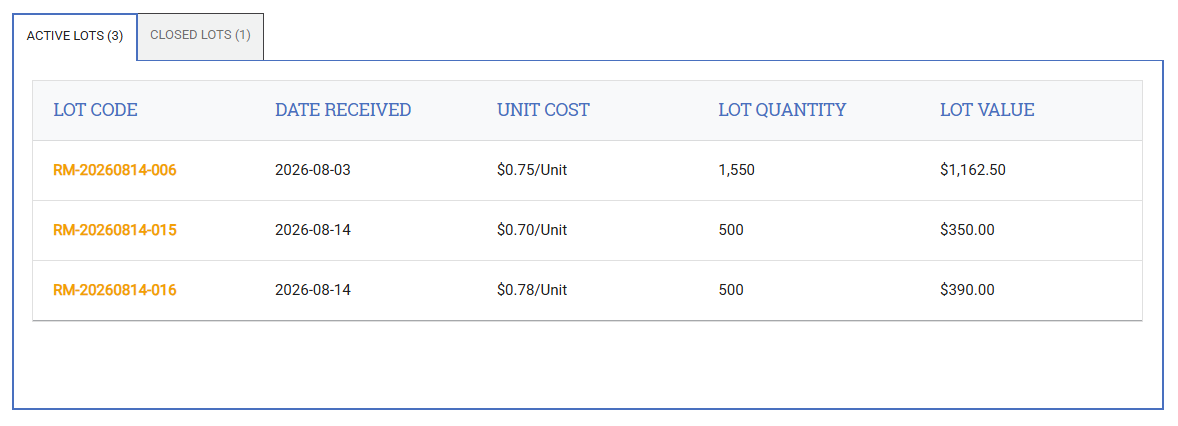Select the 2026-08-14 date in lot 016 row
This screenshot has width=1178, height=426.
(x=313, y=290)
